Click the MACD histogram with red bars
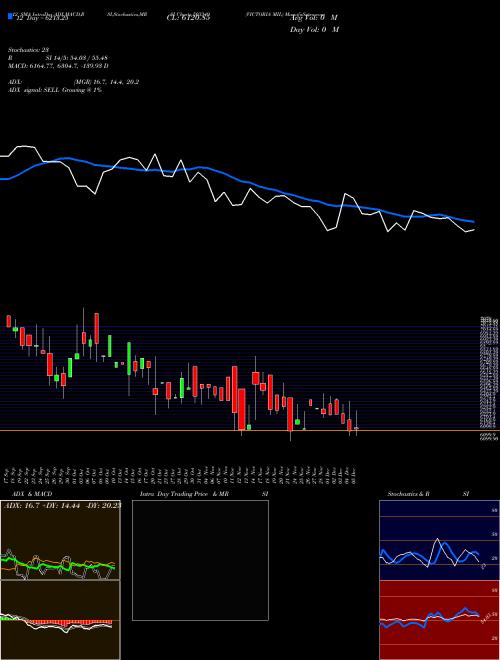This screenshot has width=500, height=660. pyautogui.click(x=60, y=620)
